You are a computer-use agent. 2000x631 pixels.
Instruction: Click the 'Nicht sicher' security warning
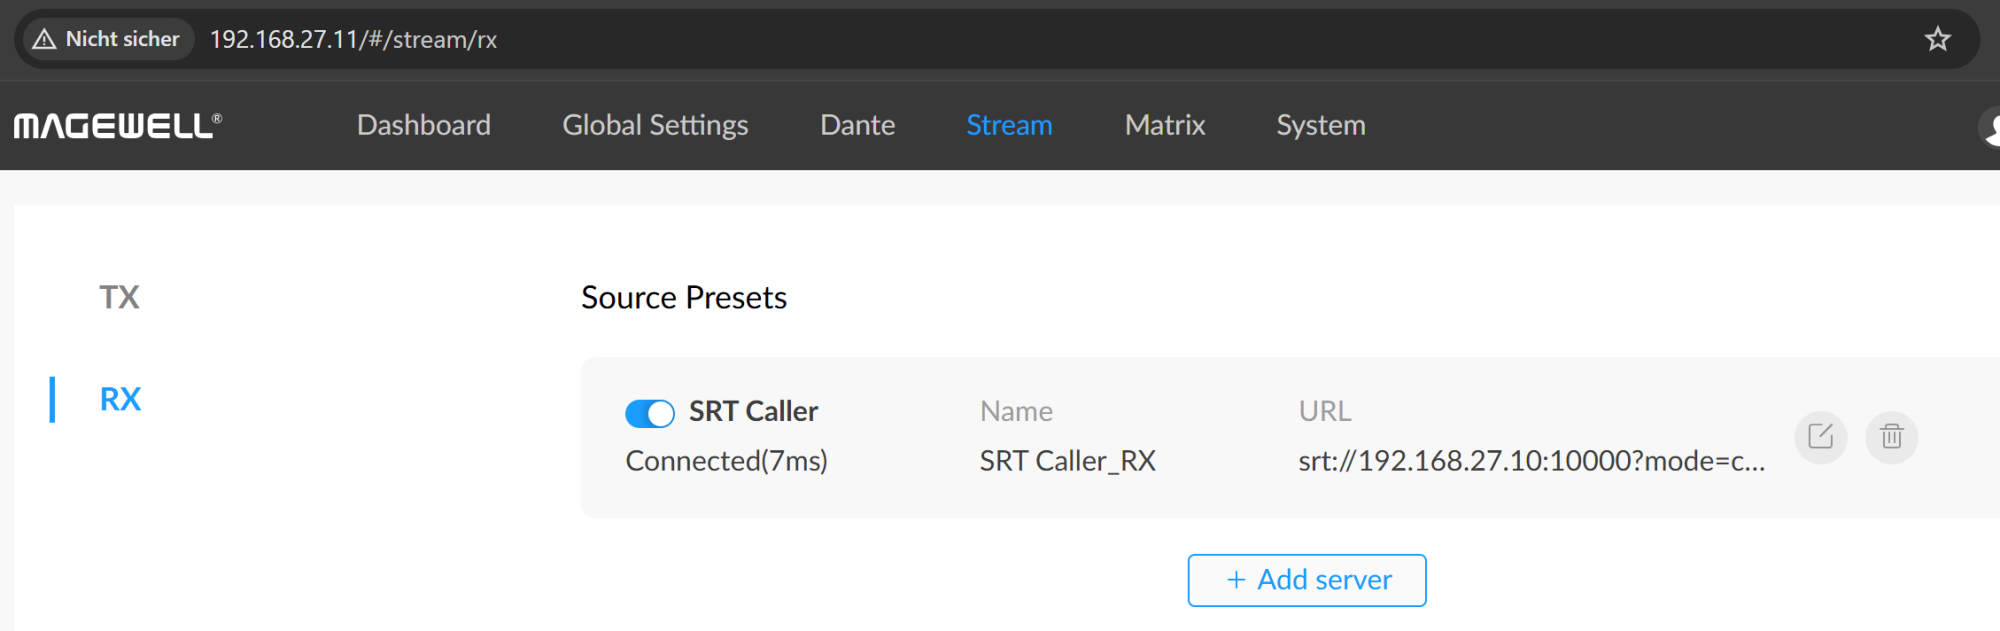tap(106, 39)
